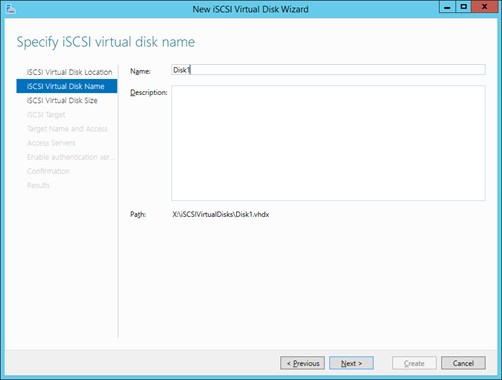This screenshot has width=502, height=380.
Task: Click the Create button
Action: click(414, 363)
